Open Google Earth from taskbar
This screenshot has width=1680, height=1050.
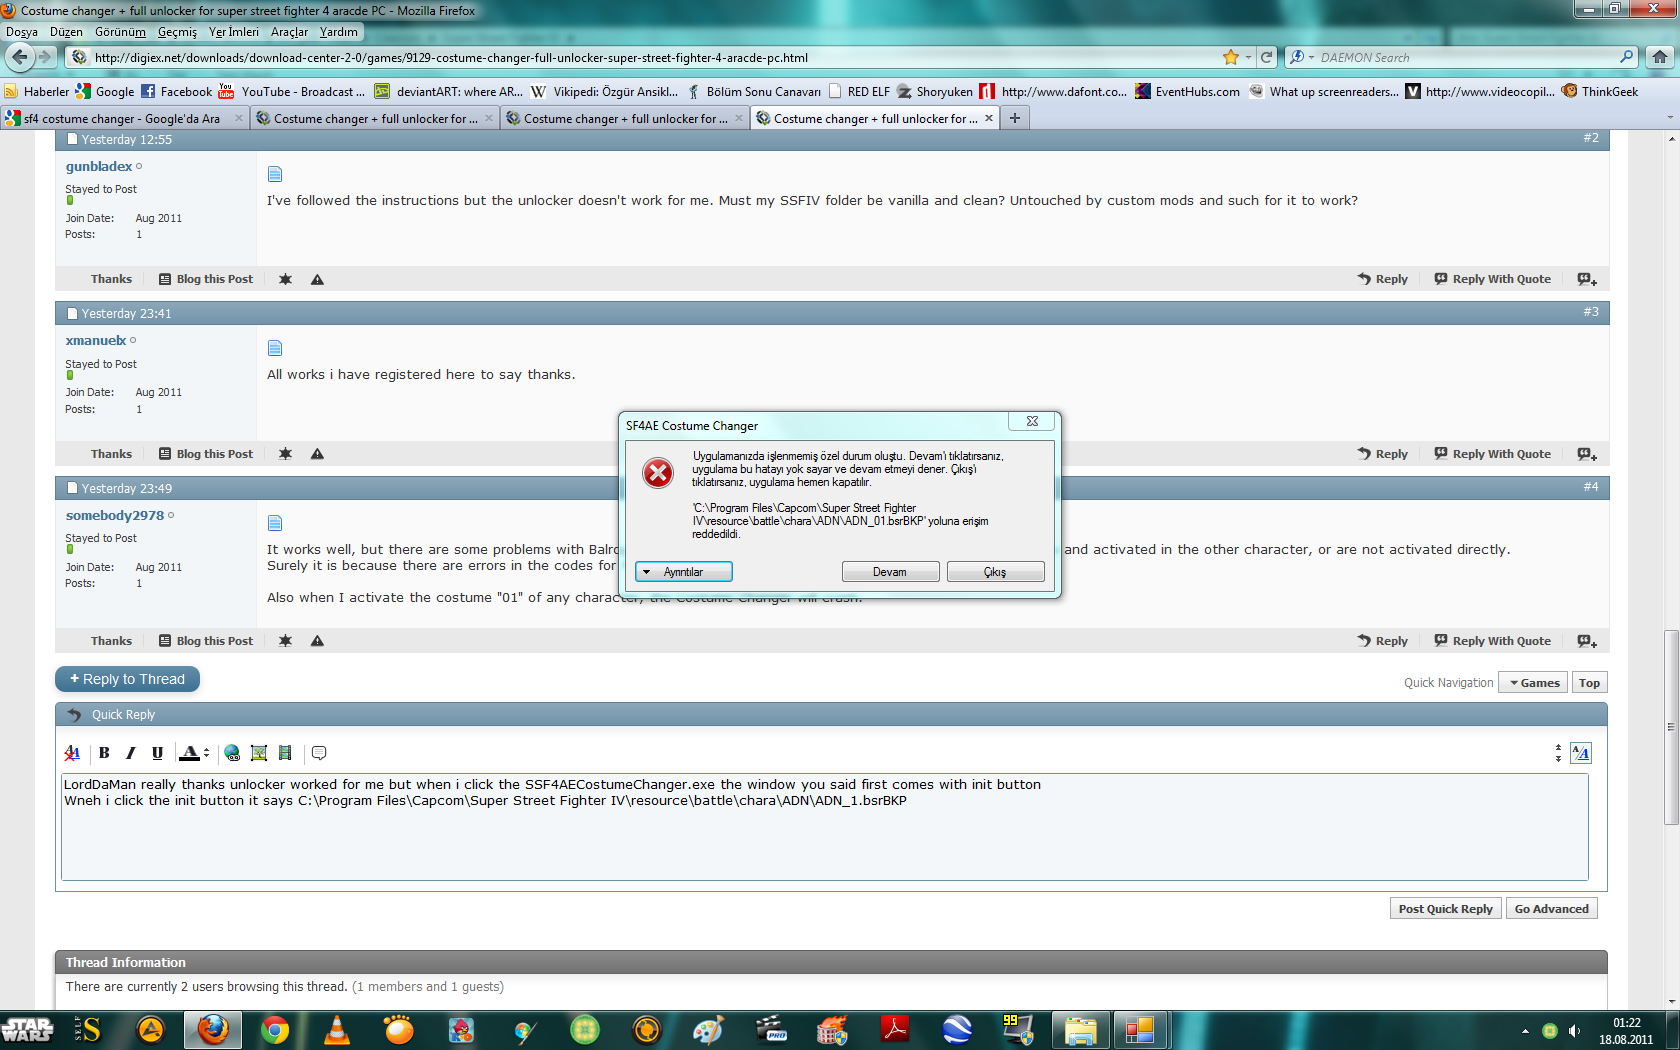[957, 1029]
